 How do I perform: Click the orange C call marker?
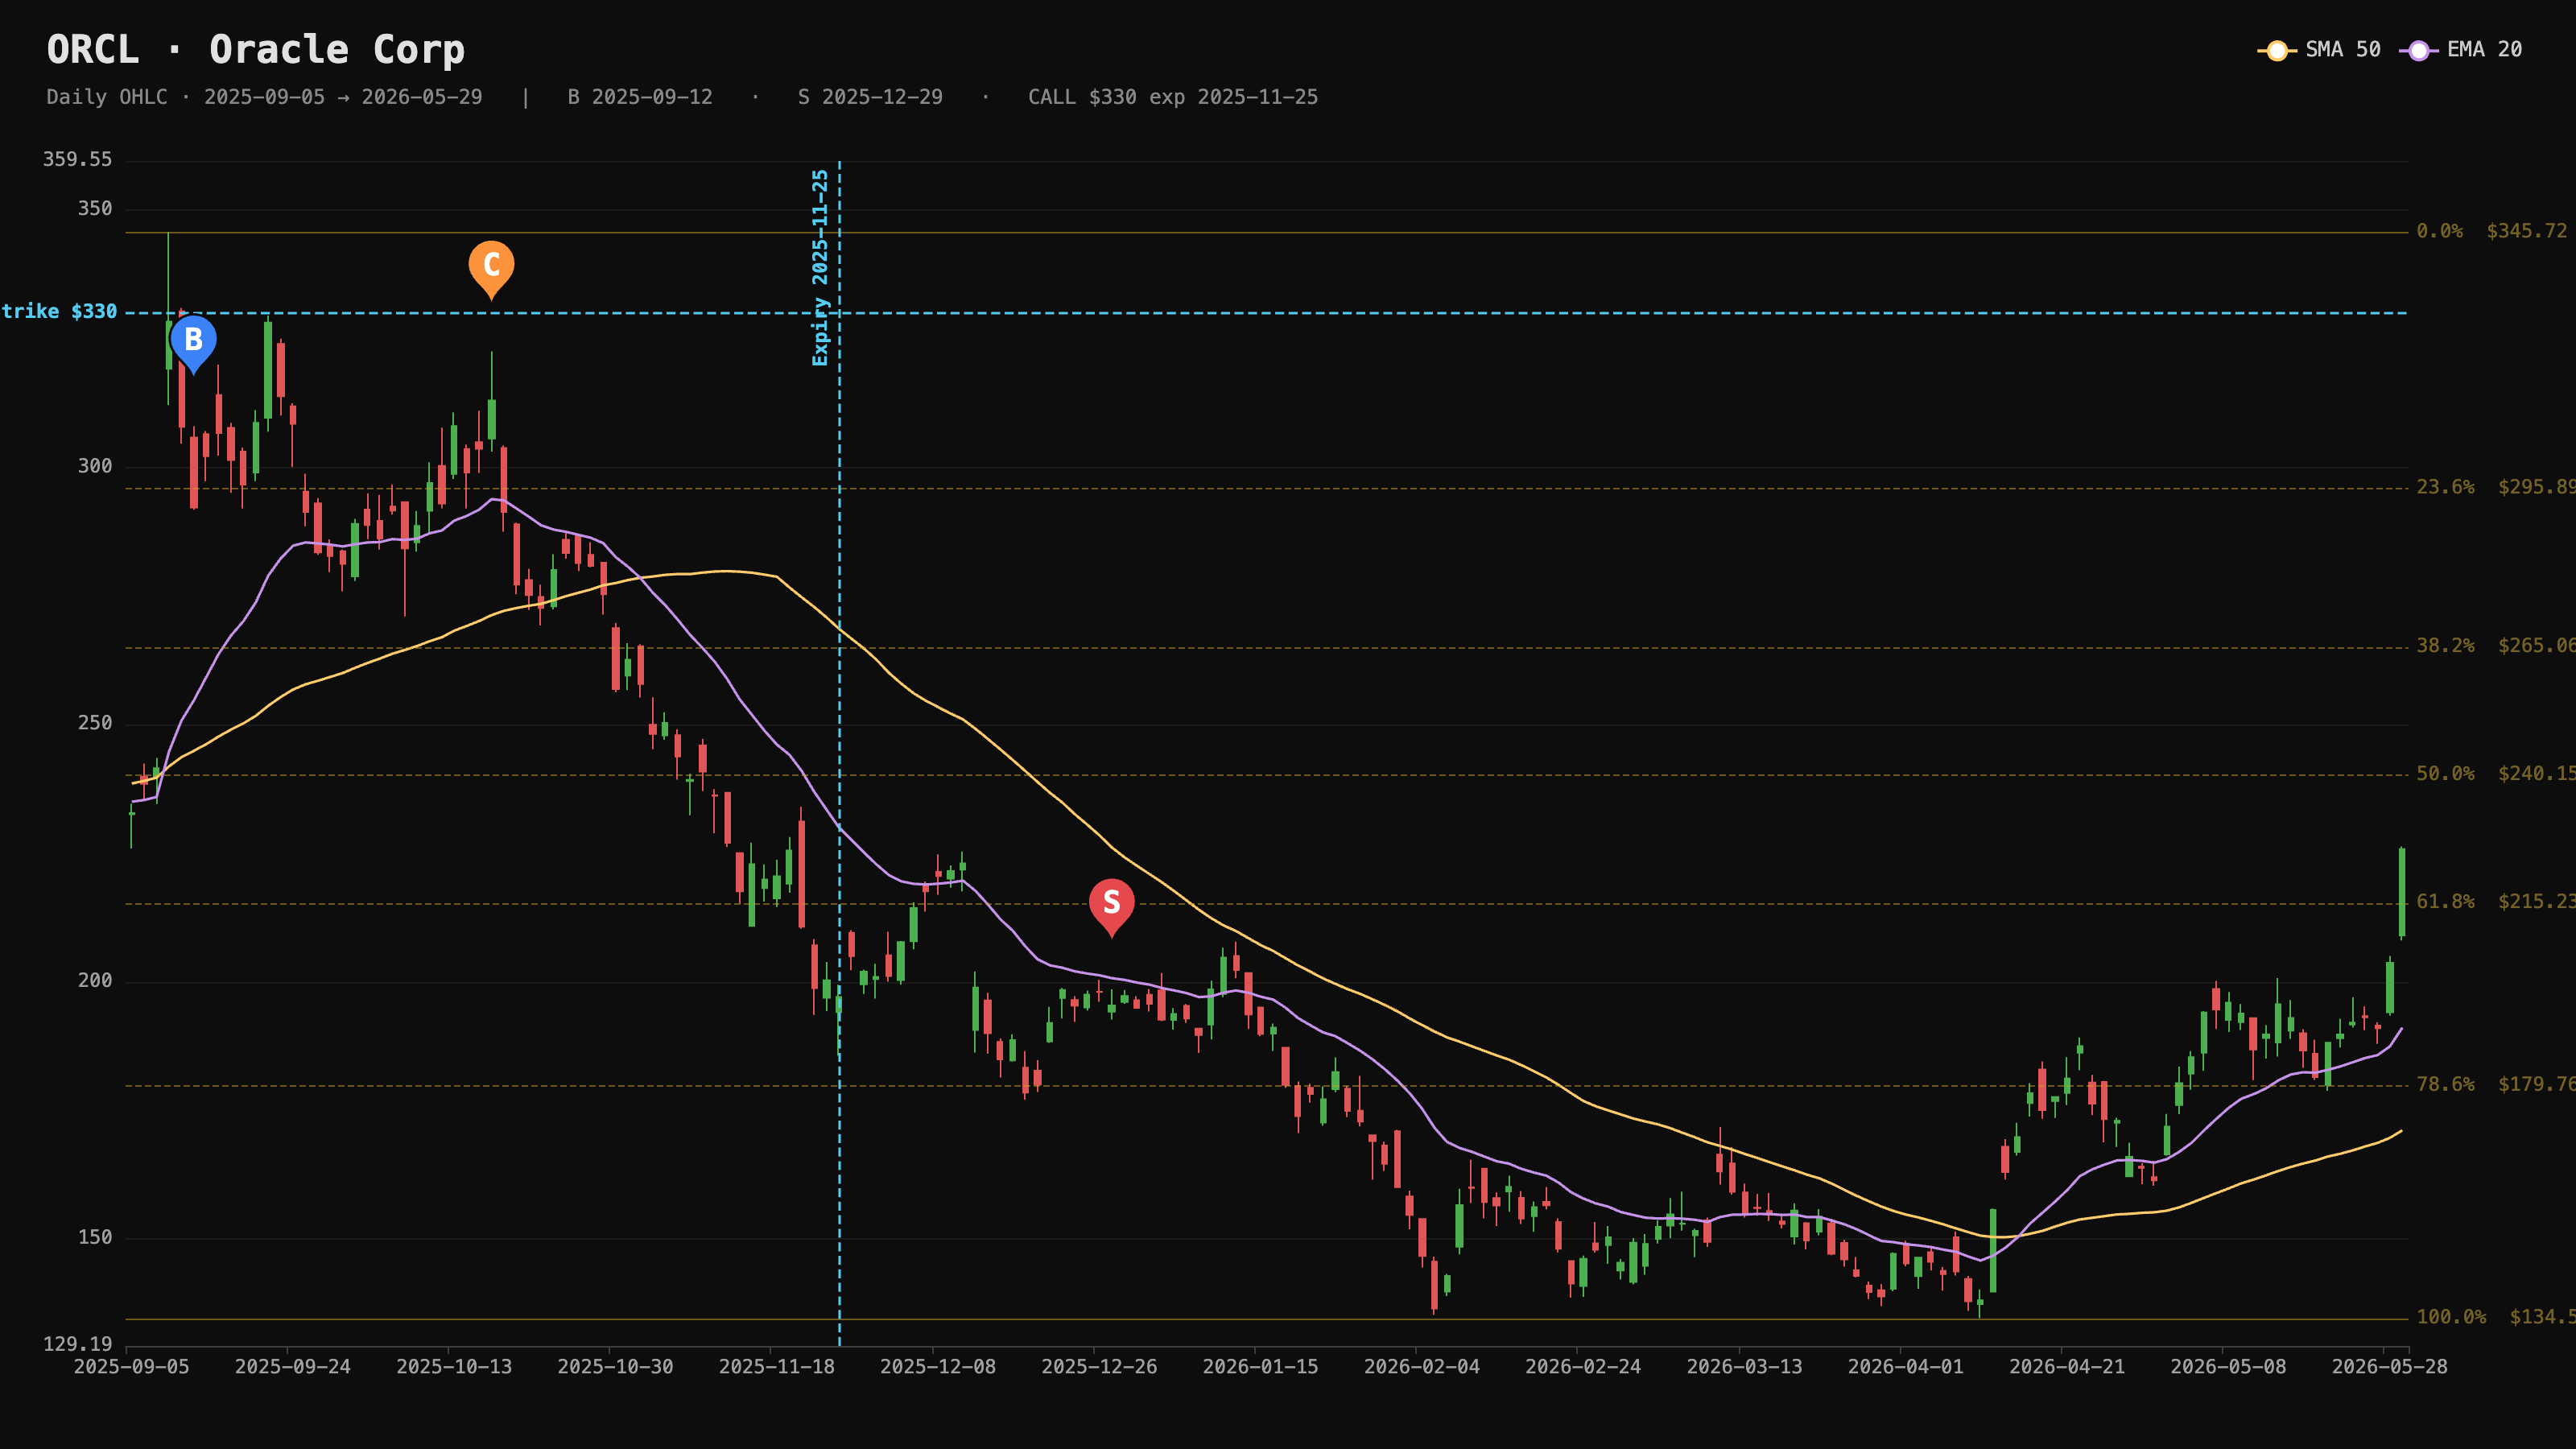491,268
